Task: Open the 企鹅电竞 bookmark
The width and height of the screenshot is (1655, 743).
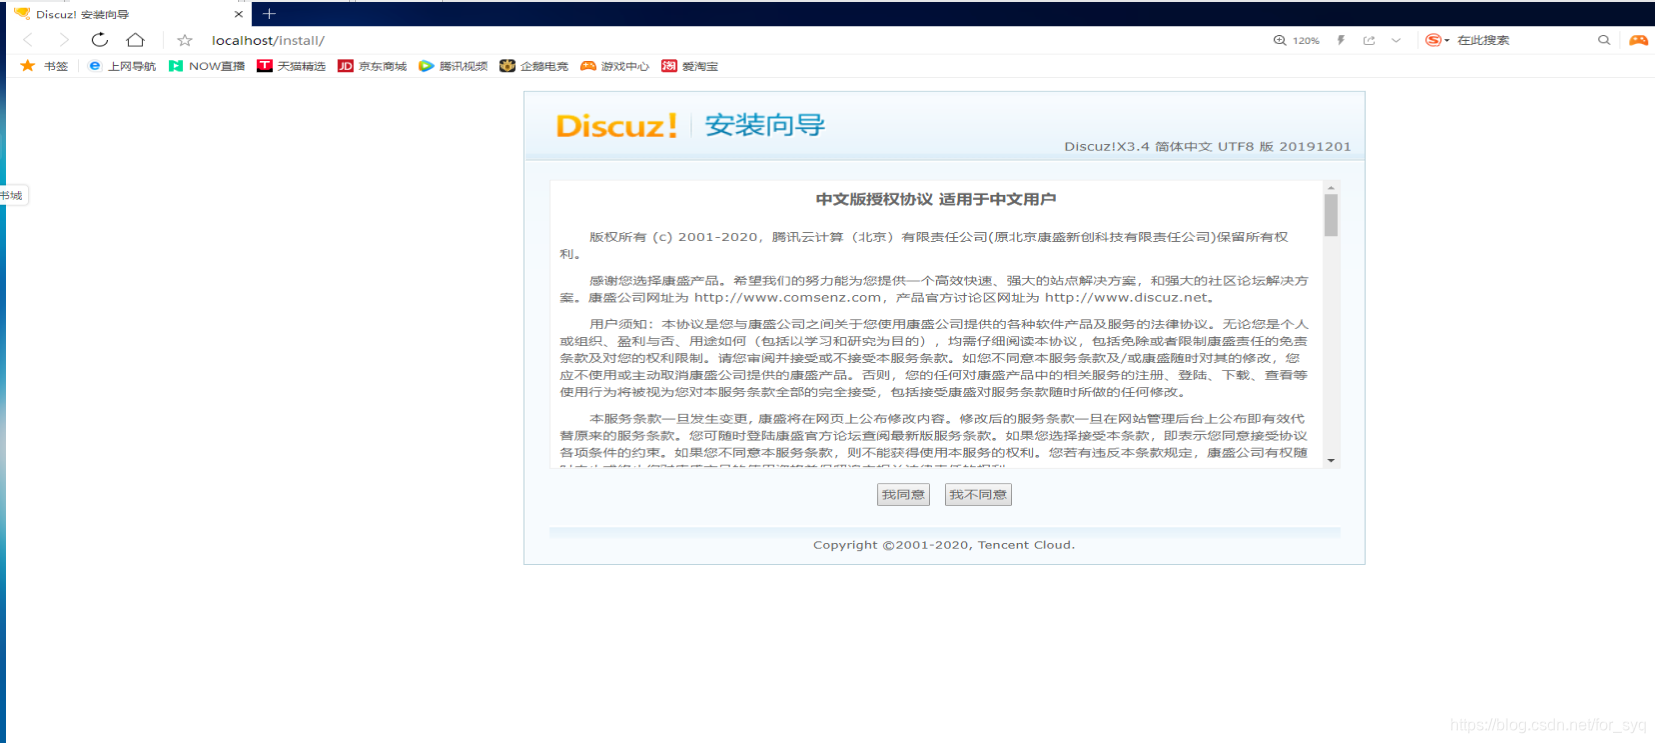Action: point(534,66)
